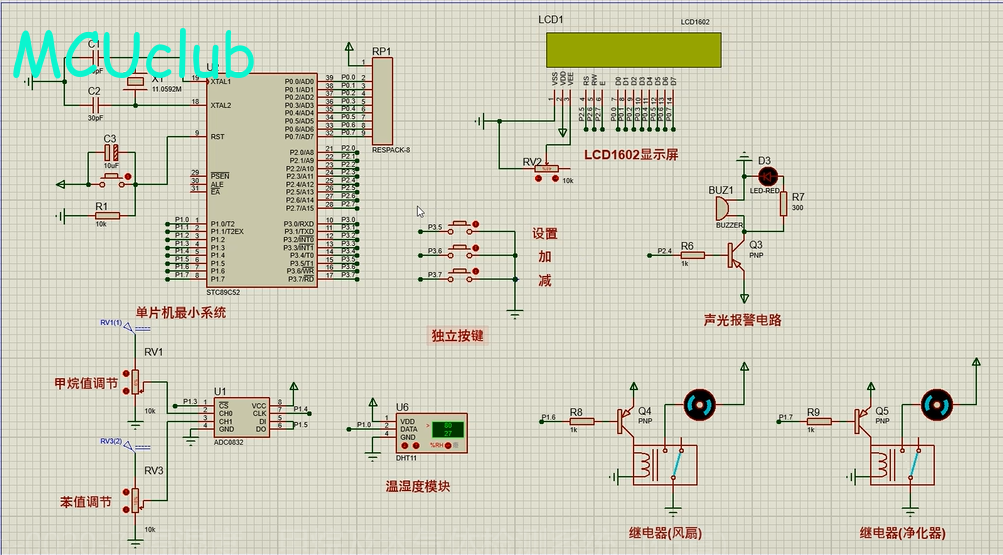1003x555 pixels.
Task: Click RV2 potentiometer's left red adjust dot
Action: click(x=540, y=179)
